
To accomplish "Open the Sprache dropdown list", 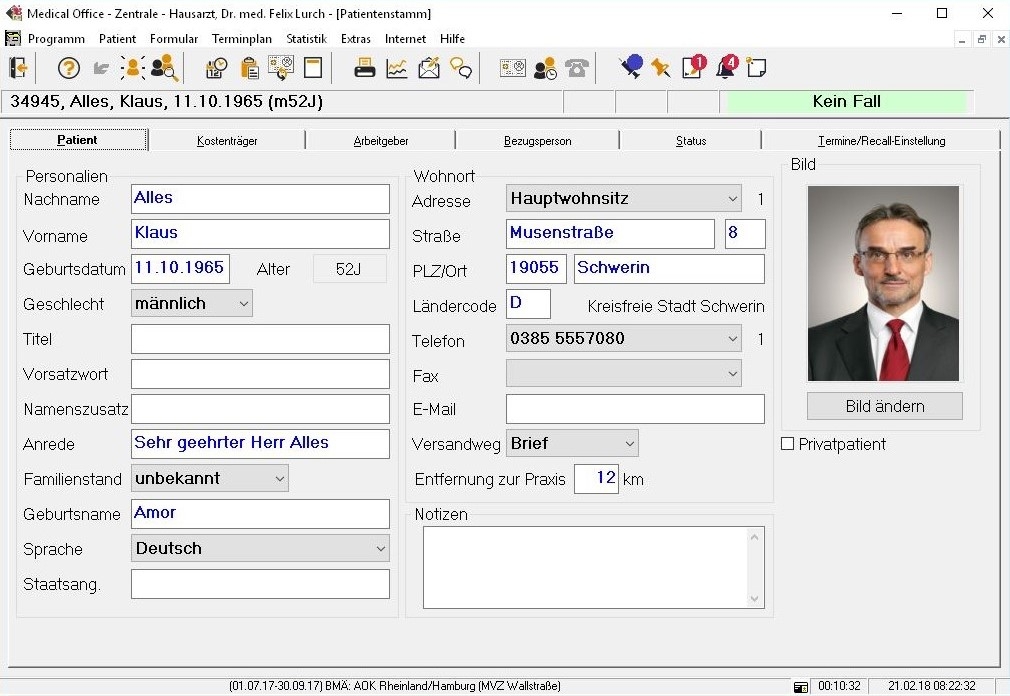I will (x=380, y=549).
